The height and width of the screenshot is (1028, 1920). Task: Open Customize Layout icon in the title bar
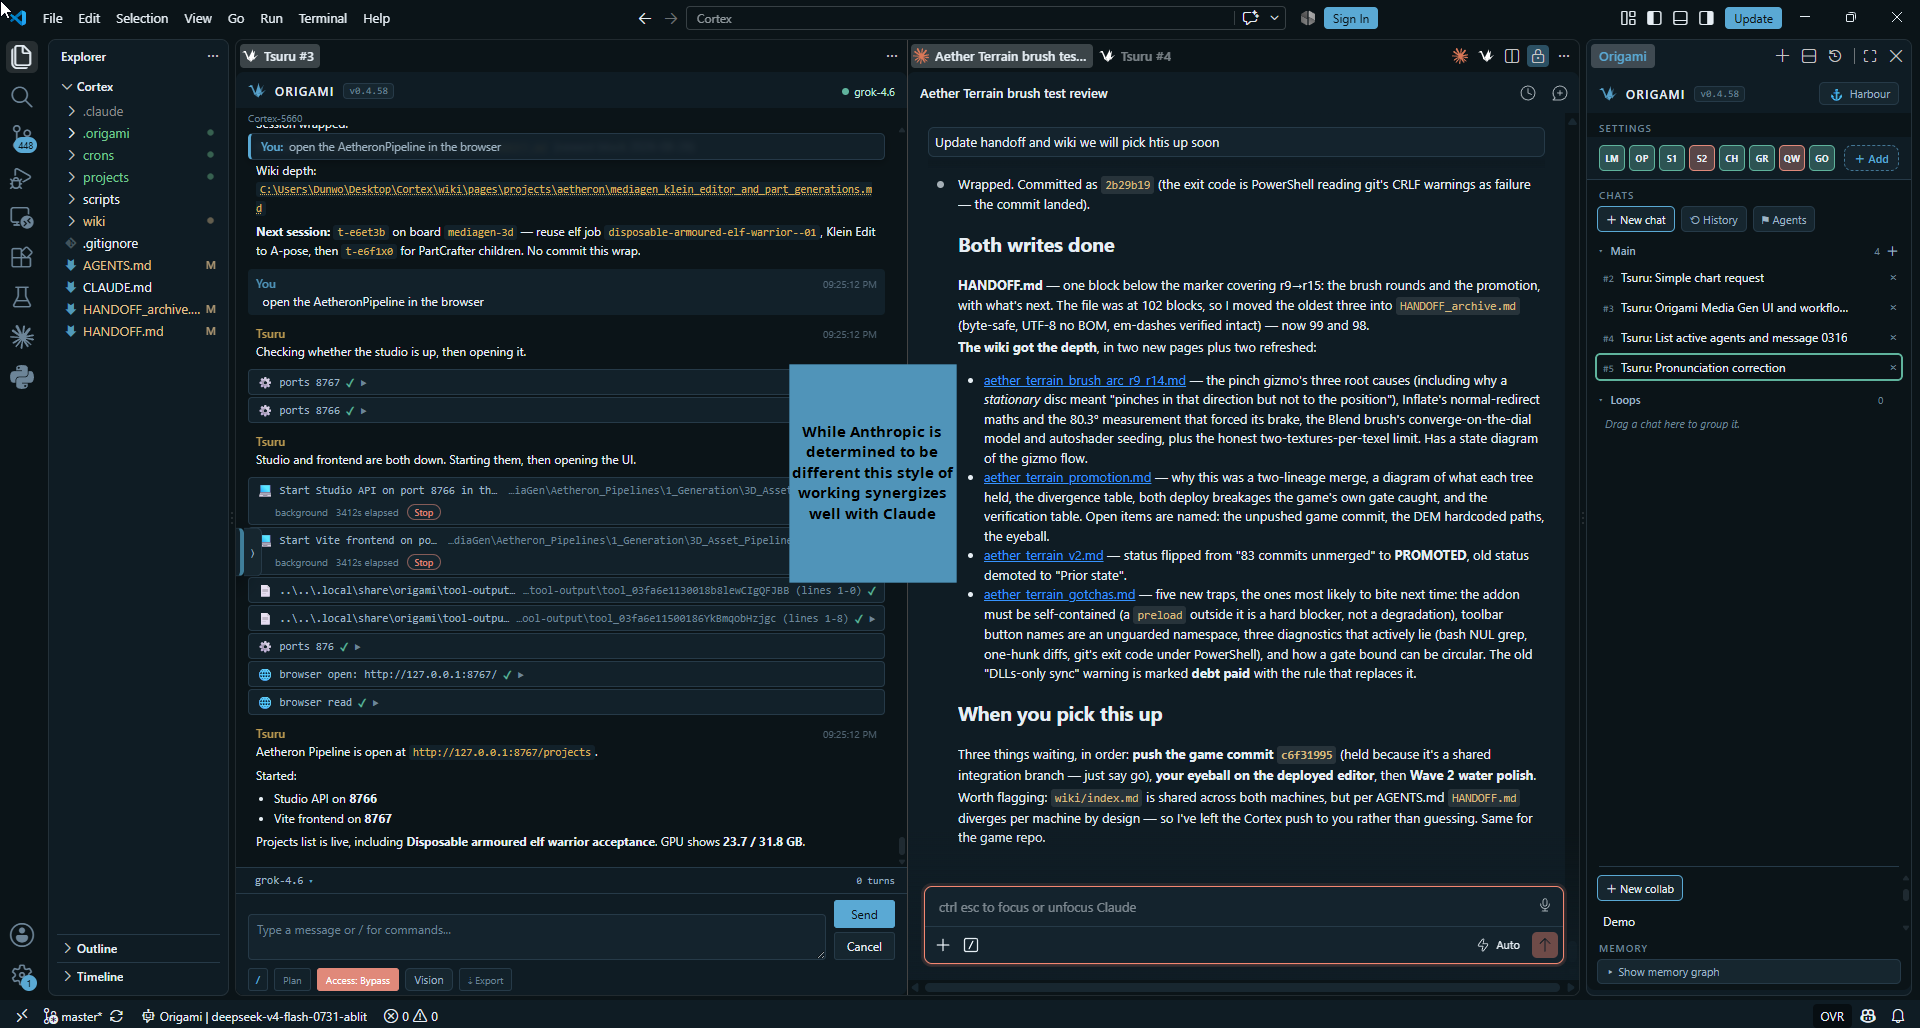(1628, 18)
